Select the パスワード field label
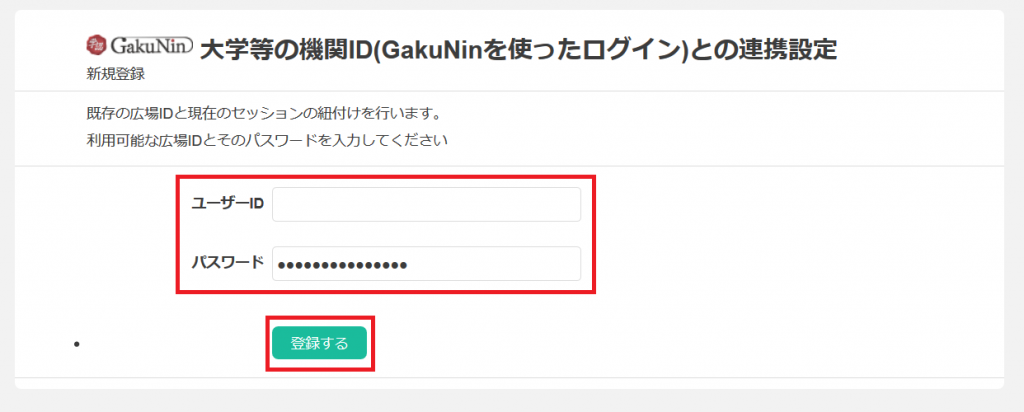Screen dimensions: 1024x412 point(227,262)
